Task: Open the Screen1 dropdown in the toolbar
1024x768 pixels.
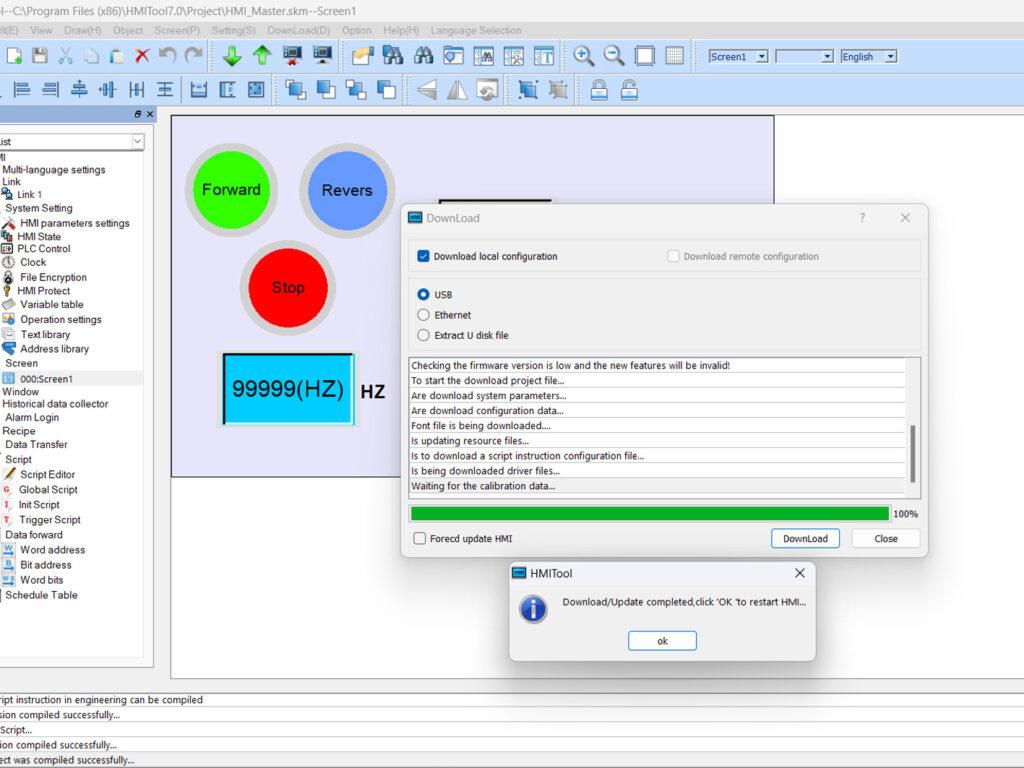Action: click(x=761, y=57)
